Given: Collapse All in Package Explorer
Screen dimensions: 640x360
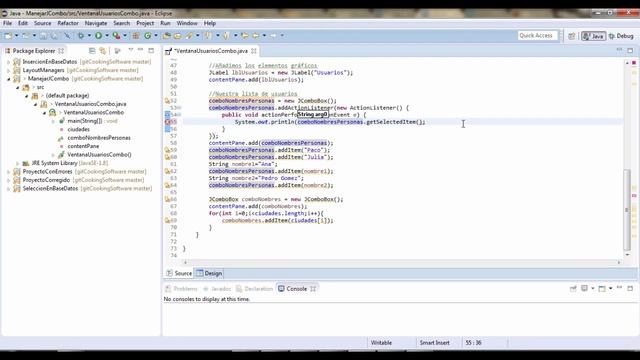Looking at the screenshot, I should [92, 51].
